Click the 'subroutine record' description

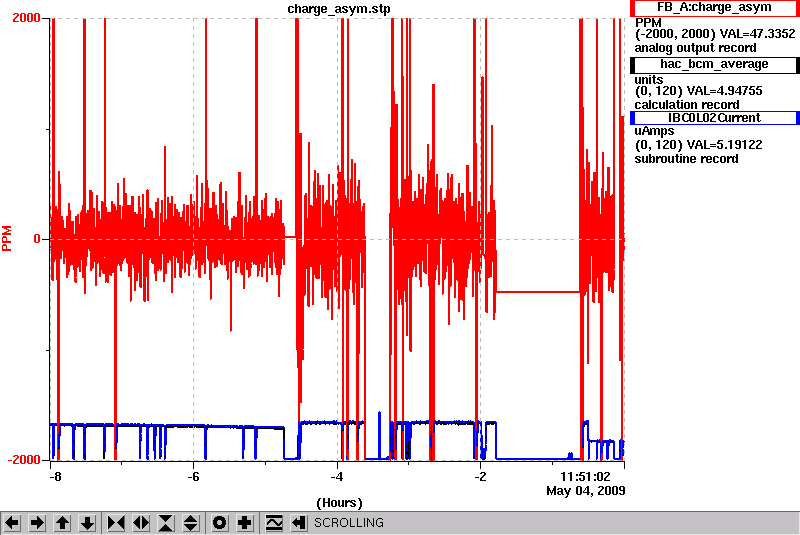[686, 159]
